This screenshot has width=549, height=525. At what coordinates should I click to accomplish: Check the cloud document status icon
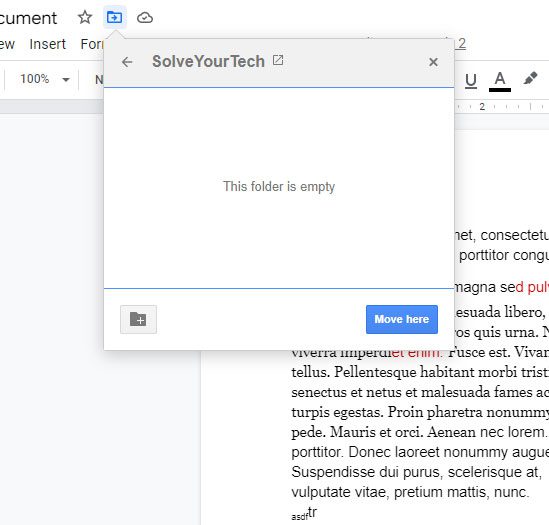tap(145, 18)
